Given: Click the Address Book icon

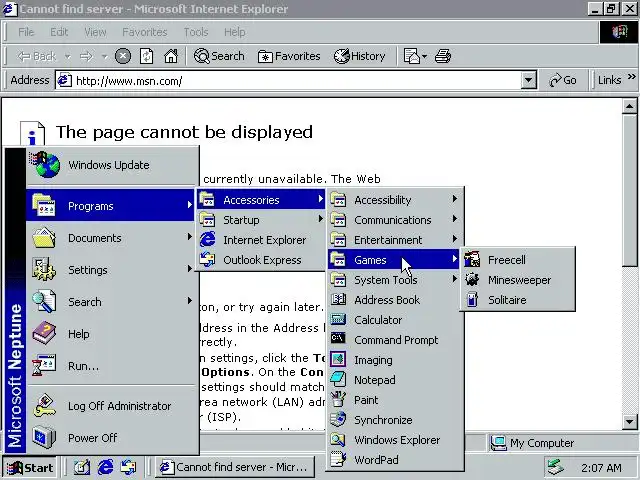Looking at the screenshot, I should (x=338, y=300).
